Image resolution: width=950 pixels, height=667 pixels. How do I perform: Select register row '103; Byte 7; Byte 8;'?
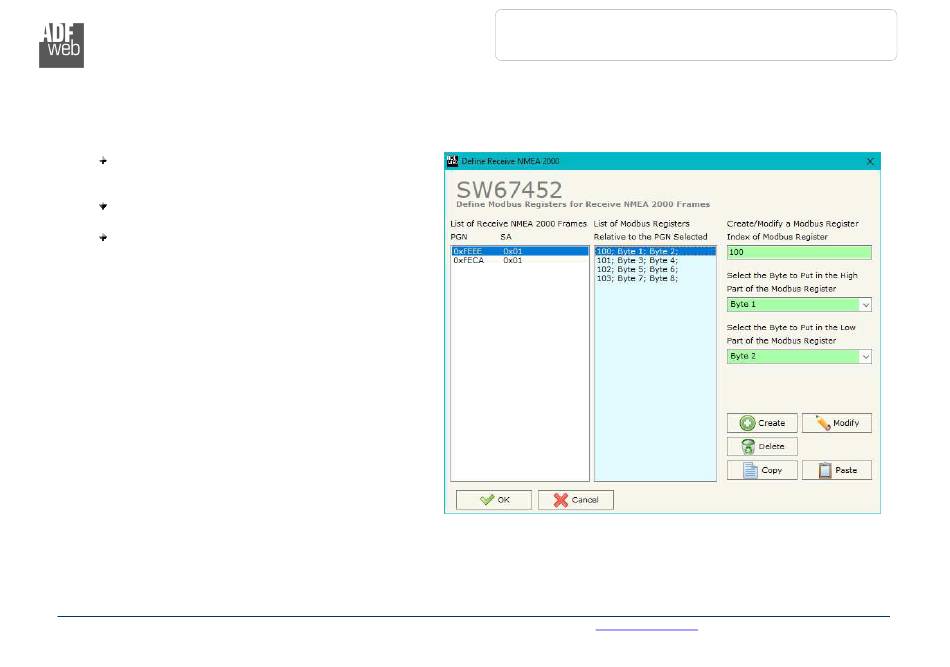pyautogui.click(x=655, y=278)
